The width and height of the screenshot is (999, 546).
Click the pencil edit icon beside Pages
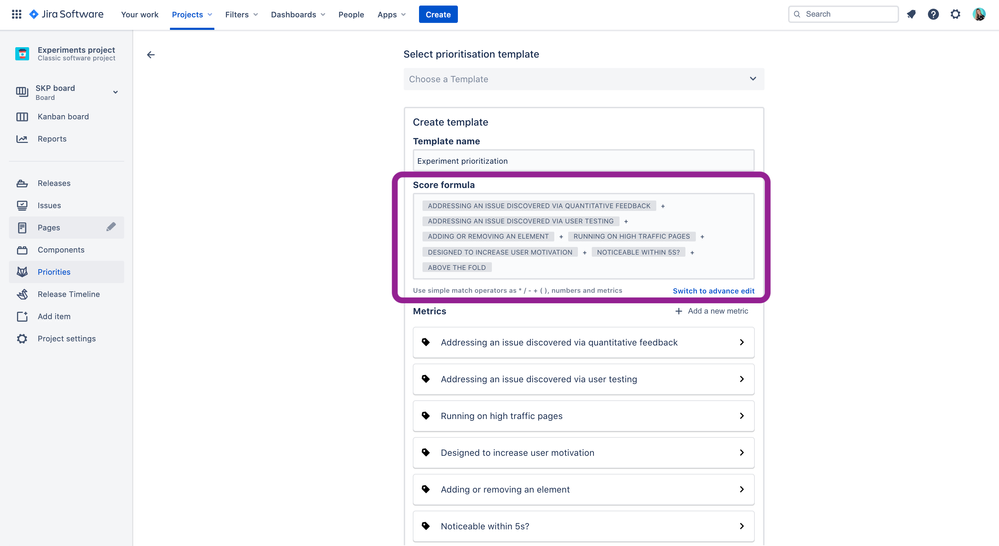pyautogui.click(x=111, y=227)
